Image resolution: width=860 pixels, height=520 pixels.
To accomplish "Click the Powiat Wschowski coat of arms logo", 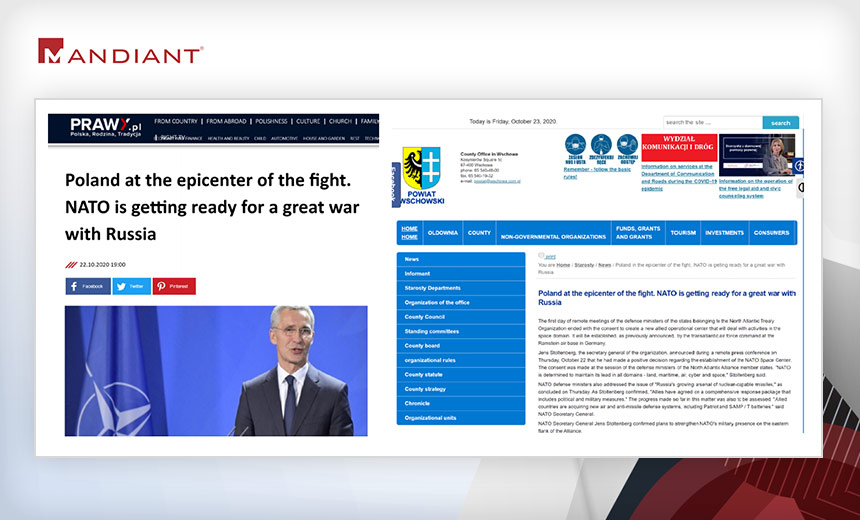I will pos(422,176).
